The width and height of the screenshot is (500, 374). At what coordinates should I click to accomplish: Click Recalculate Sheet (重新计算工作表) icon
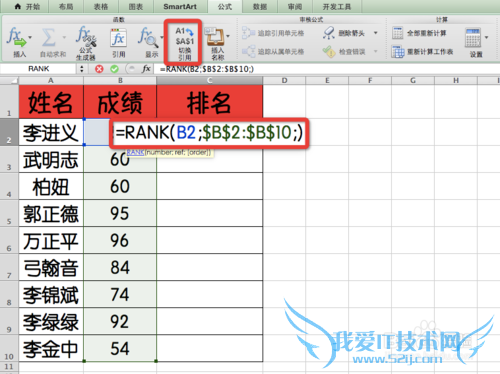(398, 52)
